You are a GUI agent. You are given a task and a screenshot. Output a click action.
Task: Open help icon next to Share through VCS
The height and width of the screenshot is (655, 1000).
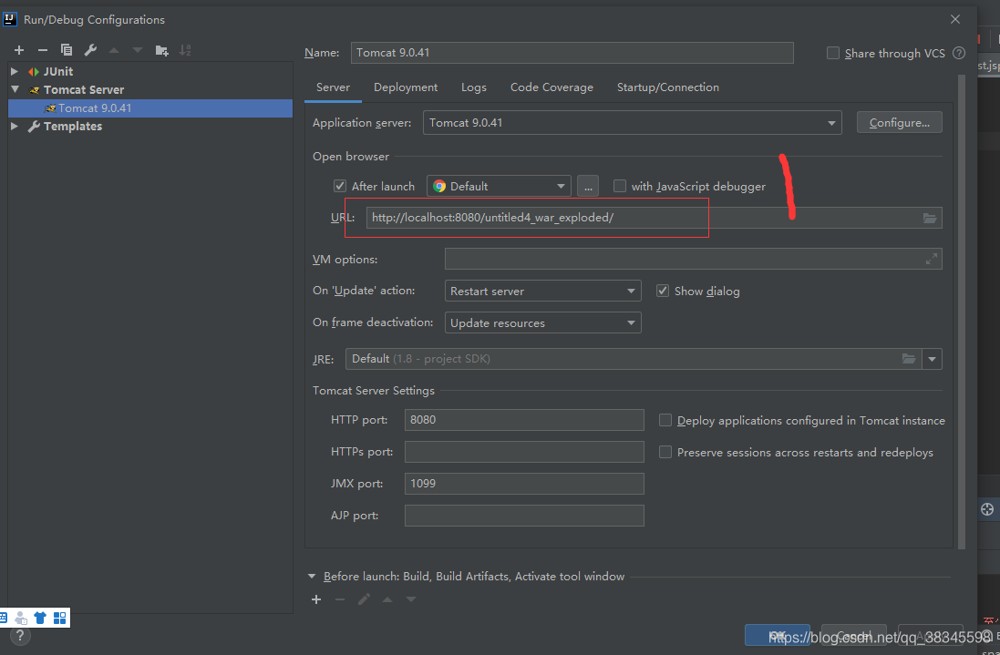point(959,53)
